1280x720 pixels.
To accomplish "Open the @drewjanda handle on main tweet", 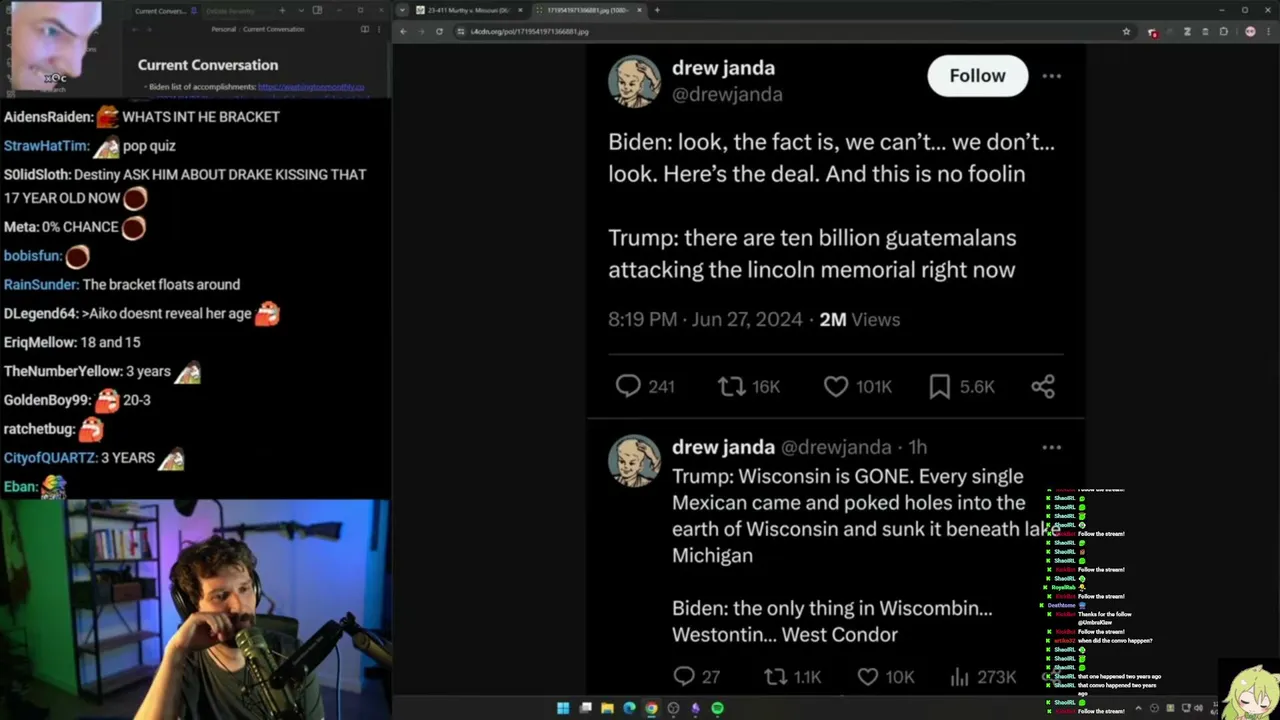I will click(x=727, y=94).
